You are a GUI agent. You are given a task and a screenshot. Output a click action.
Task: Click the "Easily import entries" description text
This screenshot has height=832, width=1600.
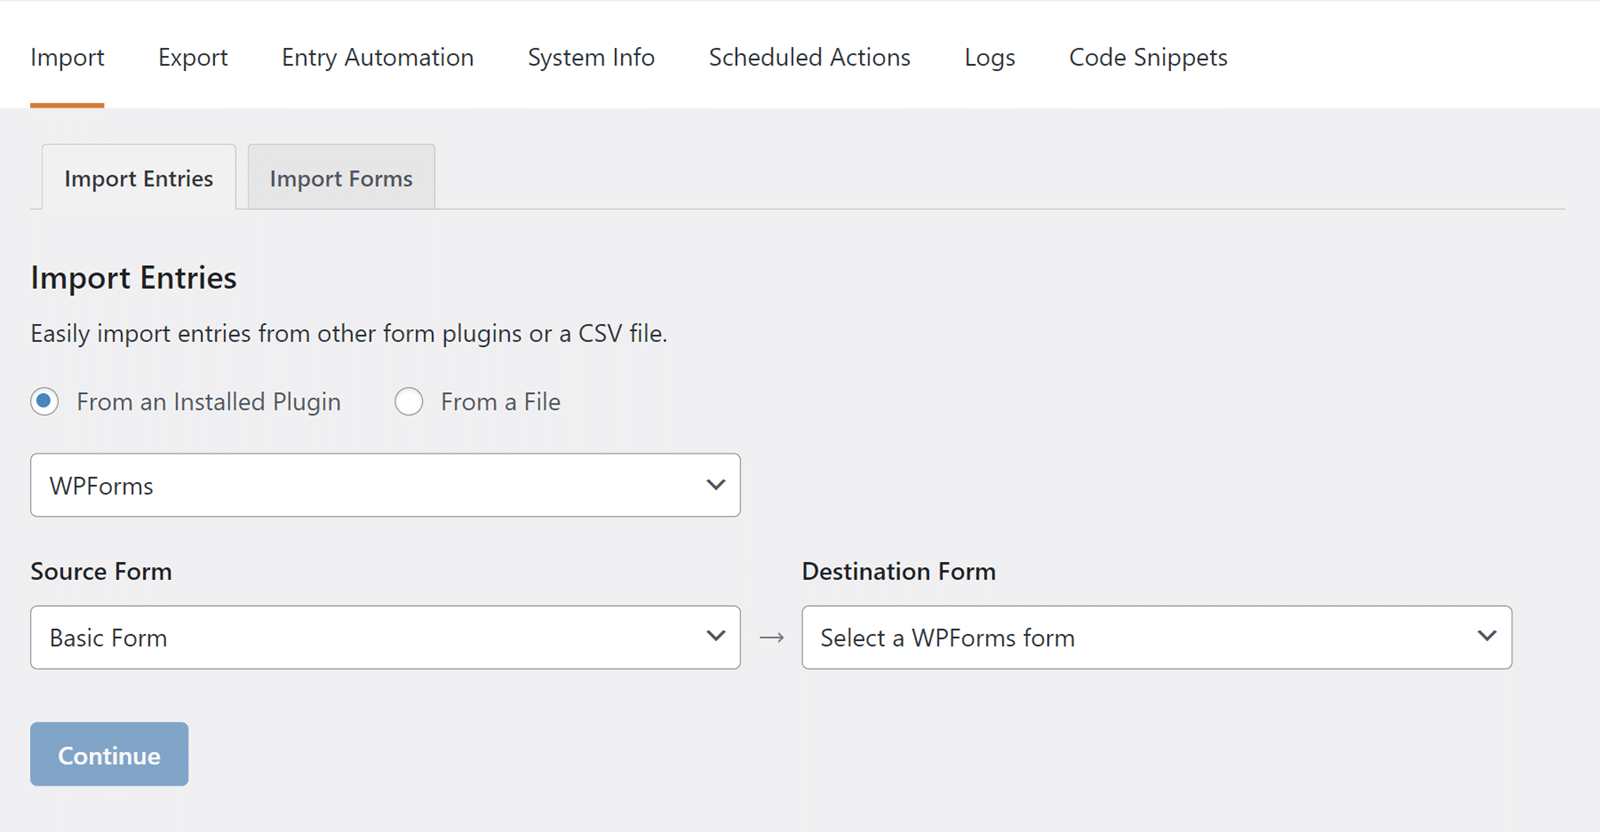[349, 333]
